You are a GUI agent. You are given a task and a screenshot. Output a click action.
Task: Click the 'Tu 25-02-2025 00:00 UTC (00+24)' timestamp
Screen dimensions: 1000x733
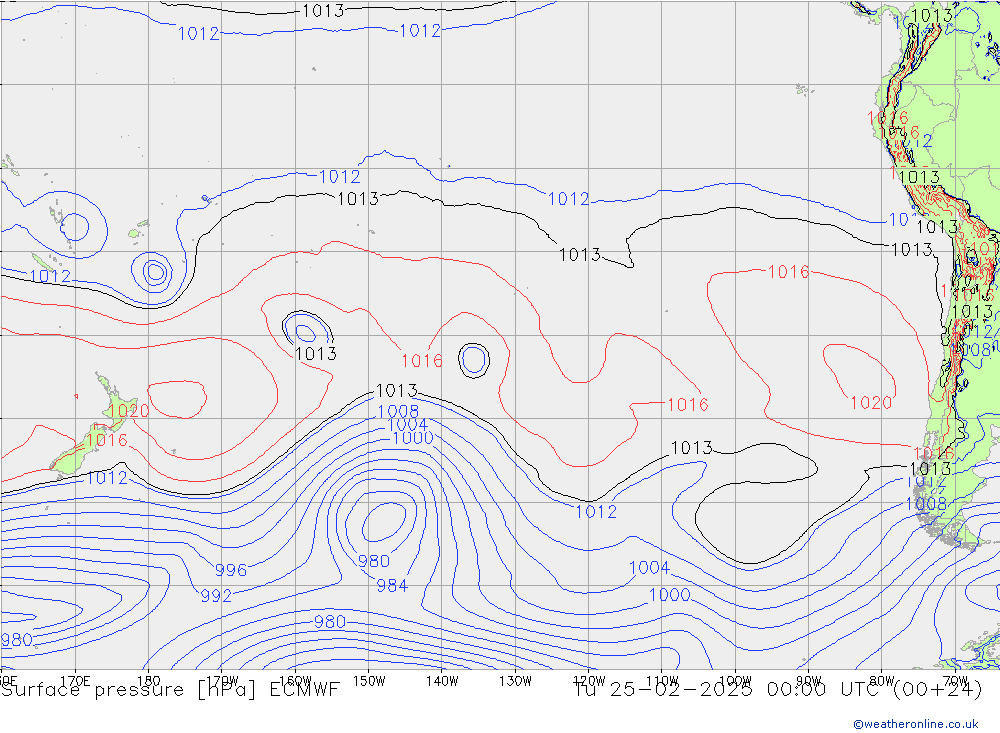click(x=778, y=690)
